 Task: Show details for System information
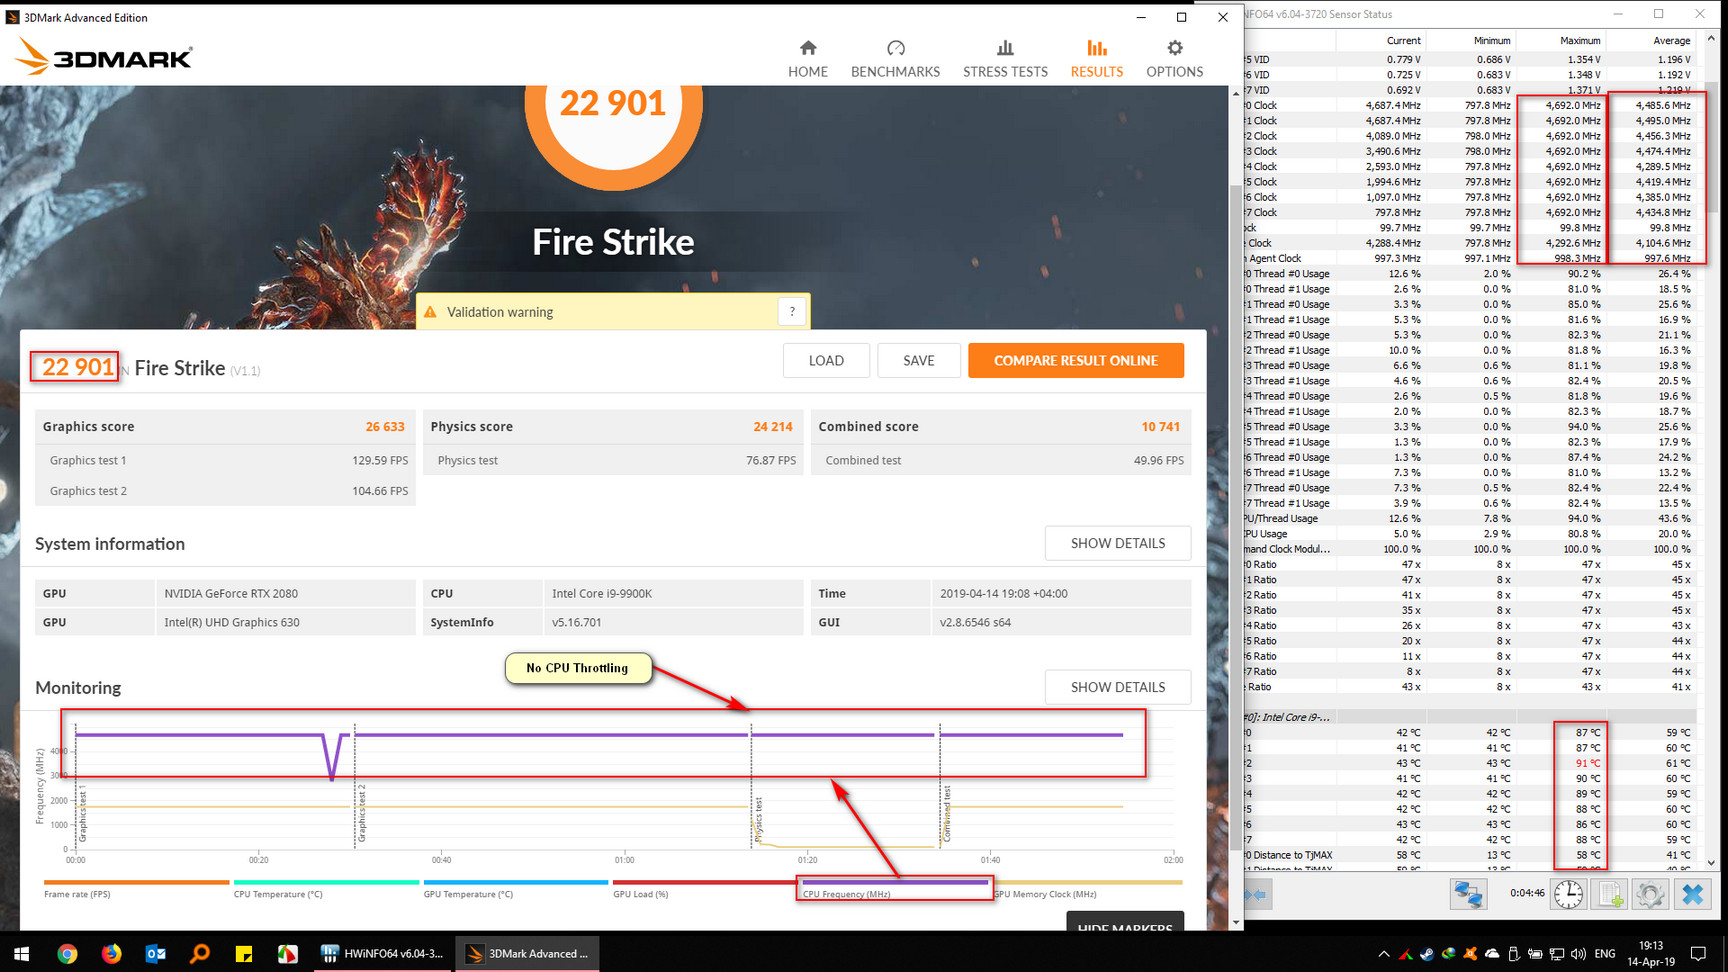1117,543
